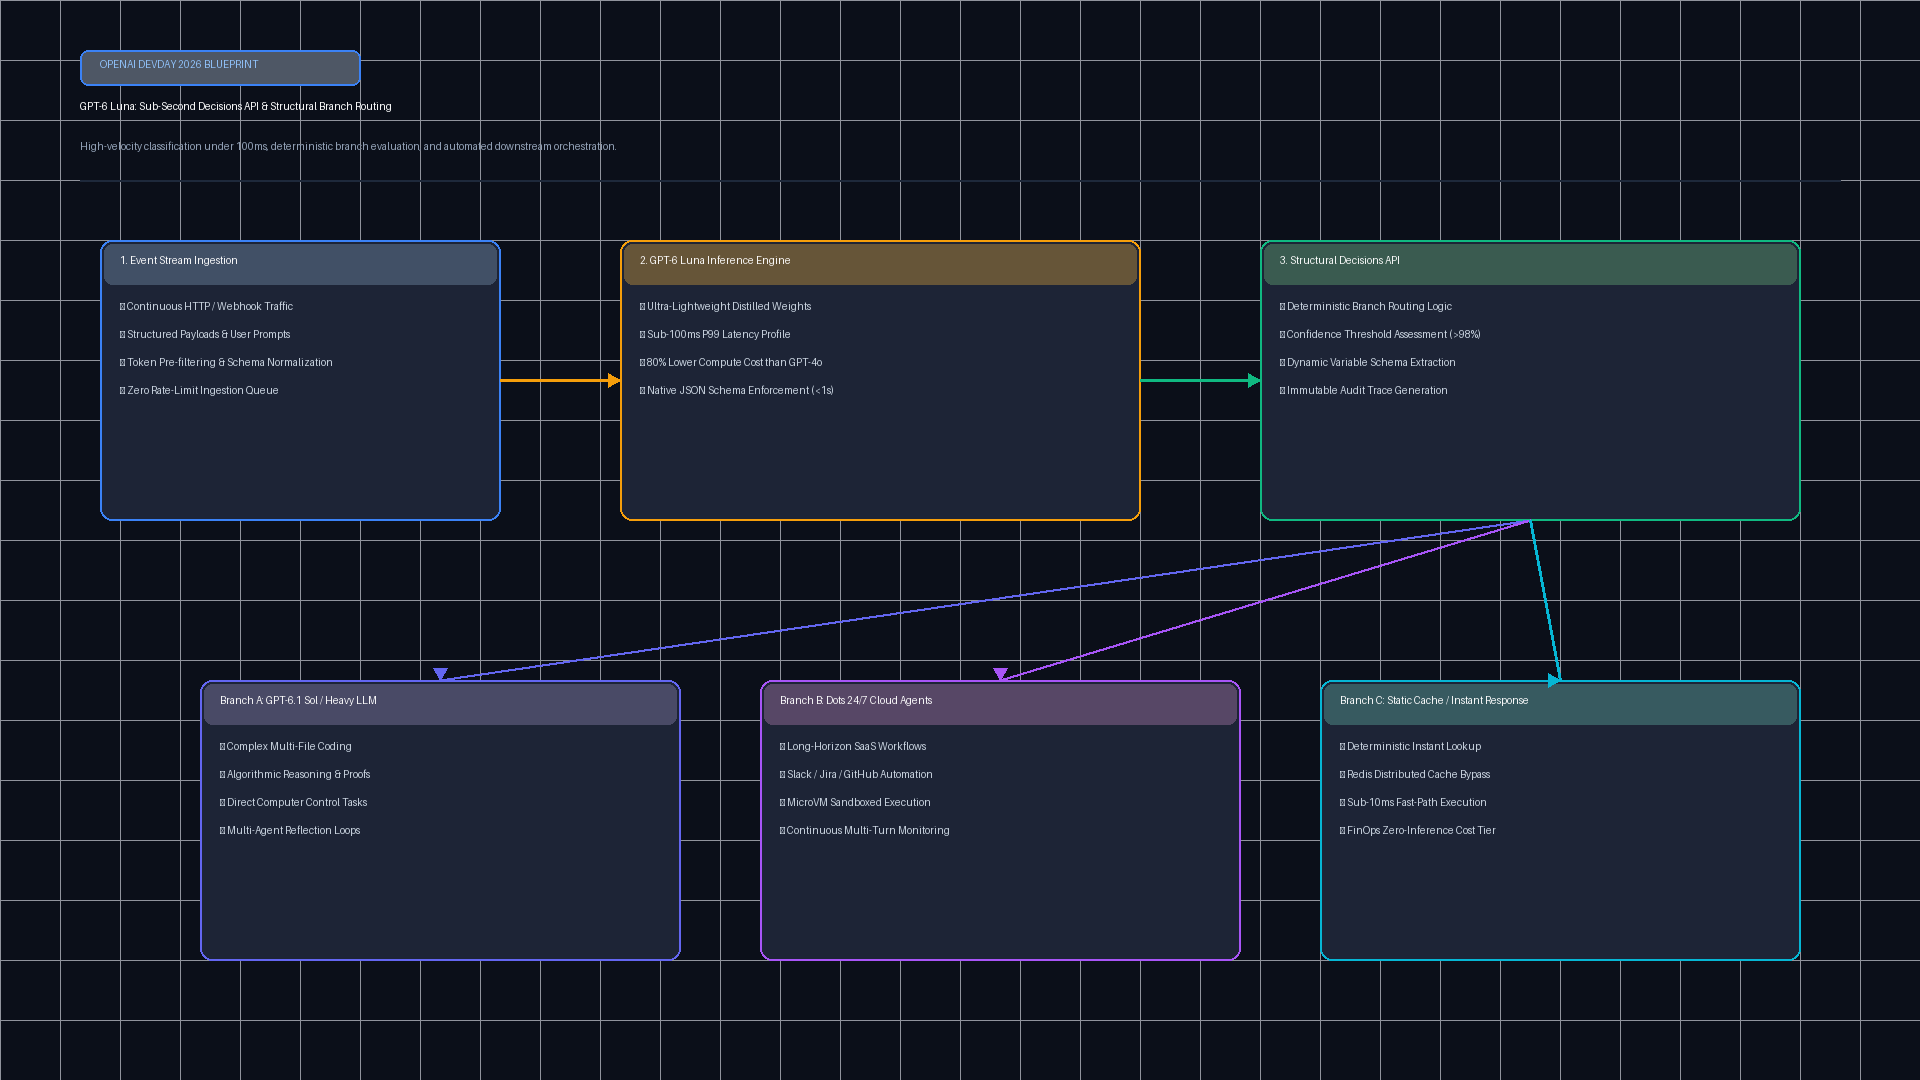
Task: Click 'Structured Payloads & User Prompts' line
Action: coord(205,335)
